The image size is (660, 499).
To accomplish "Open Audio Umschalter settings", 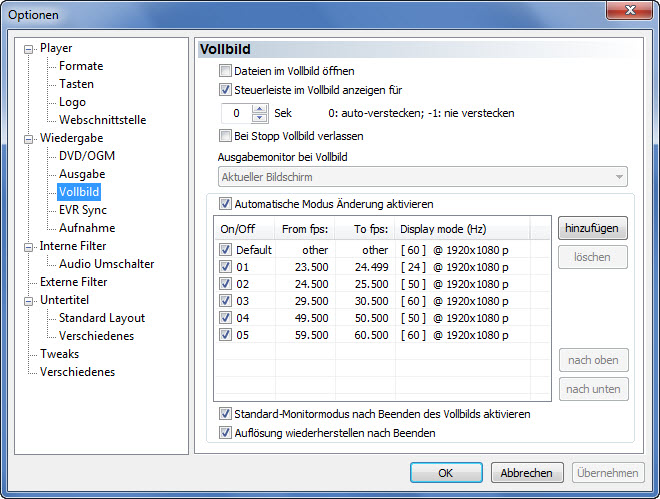I will point(106,264).
